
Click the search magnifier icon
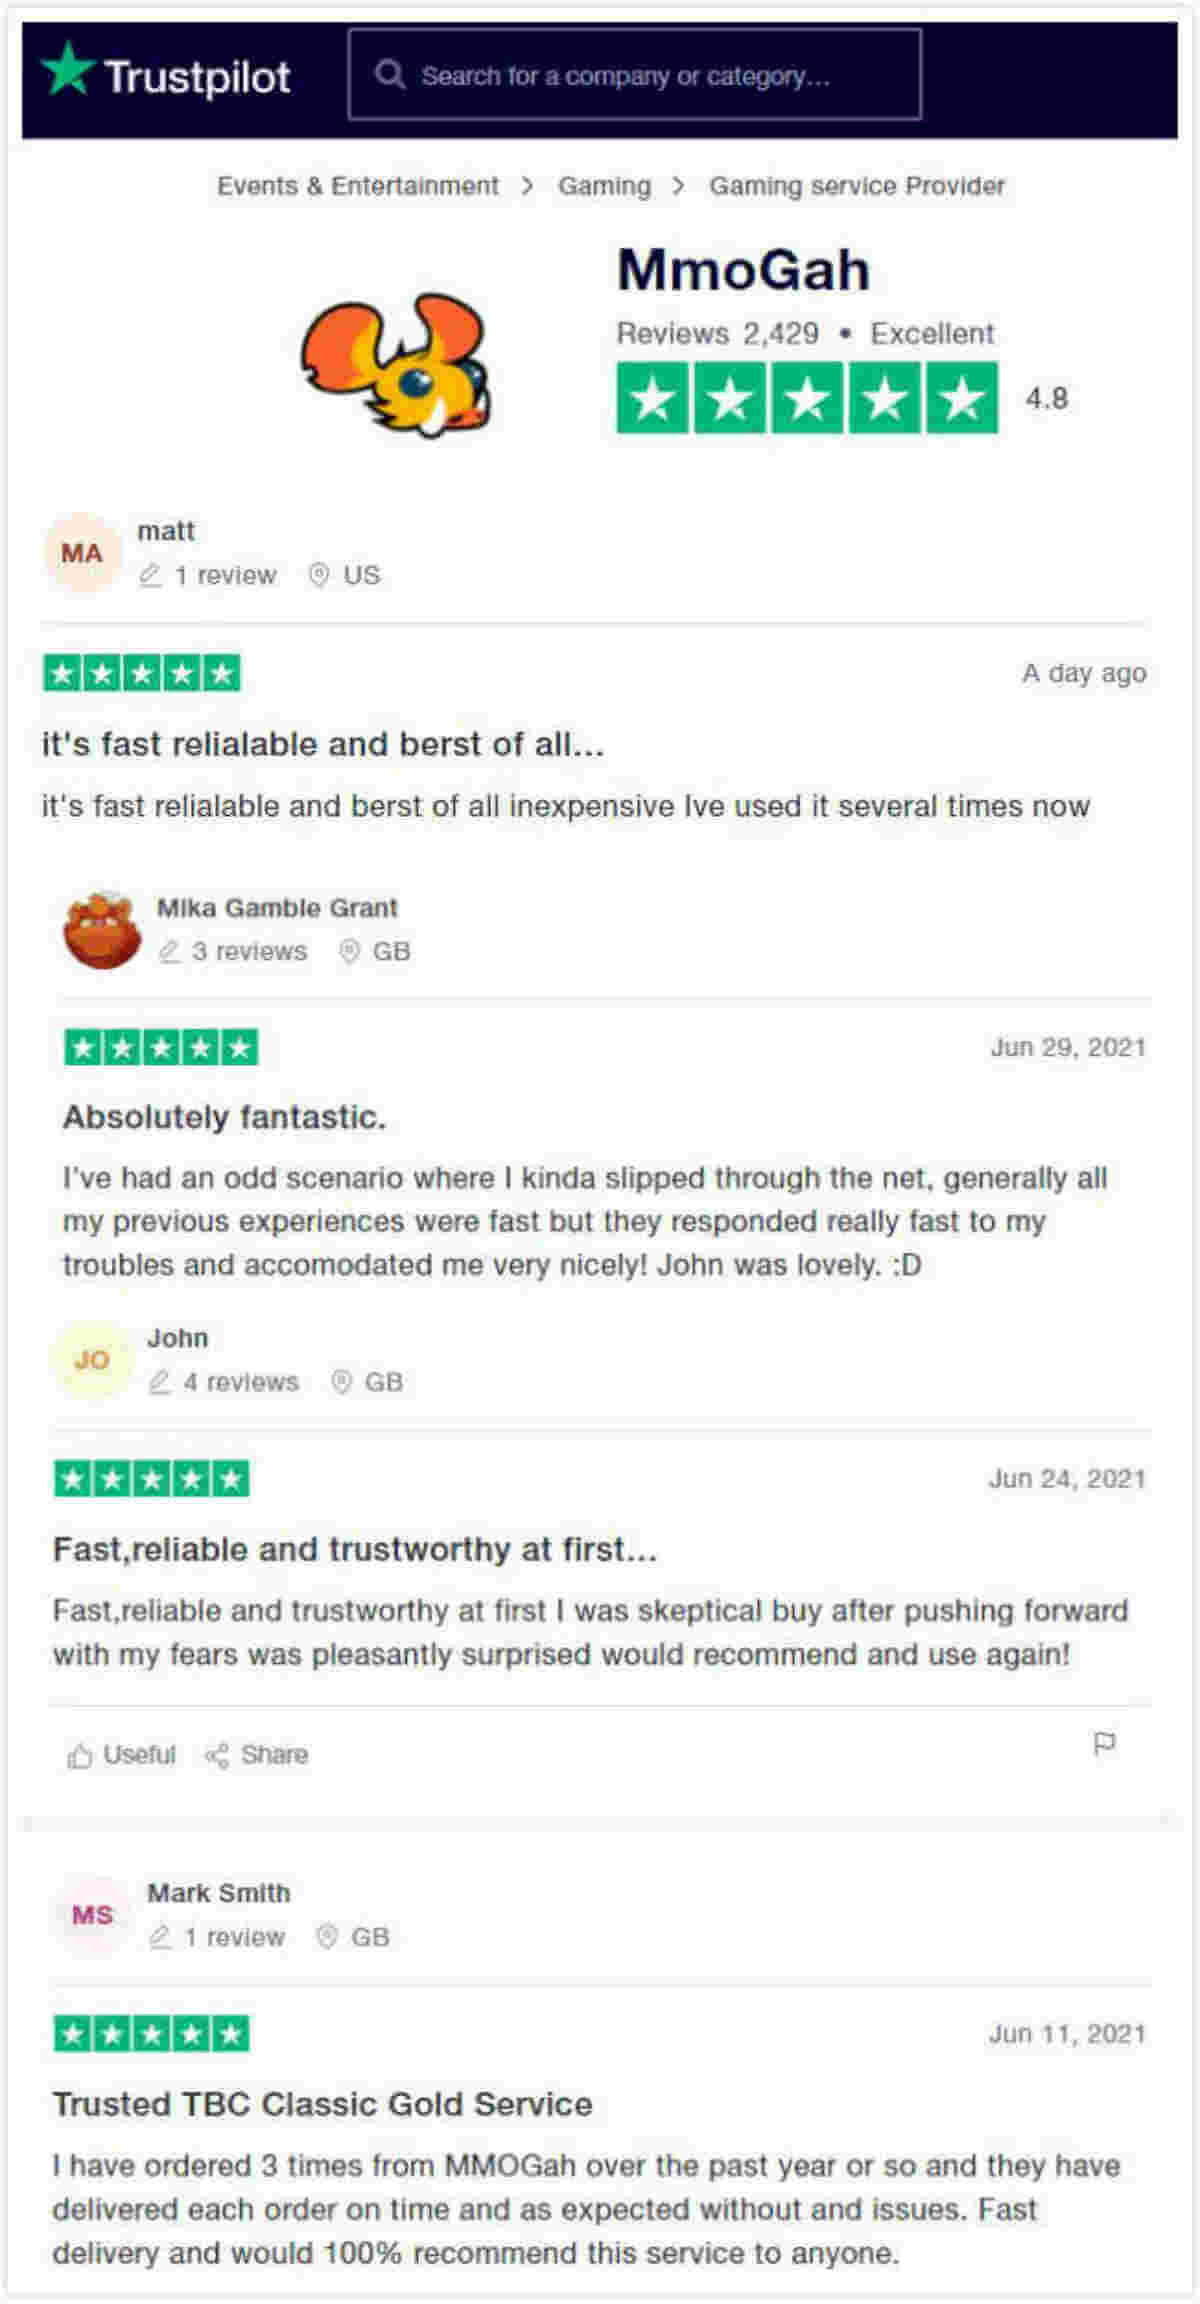389,75
